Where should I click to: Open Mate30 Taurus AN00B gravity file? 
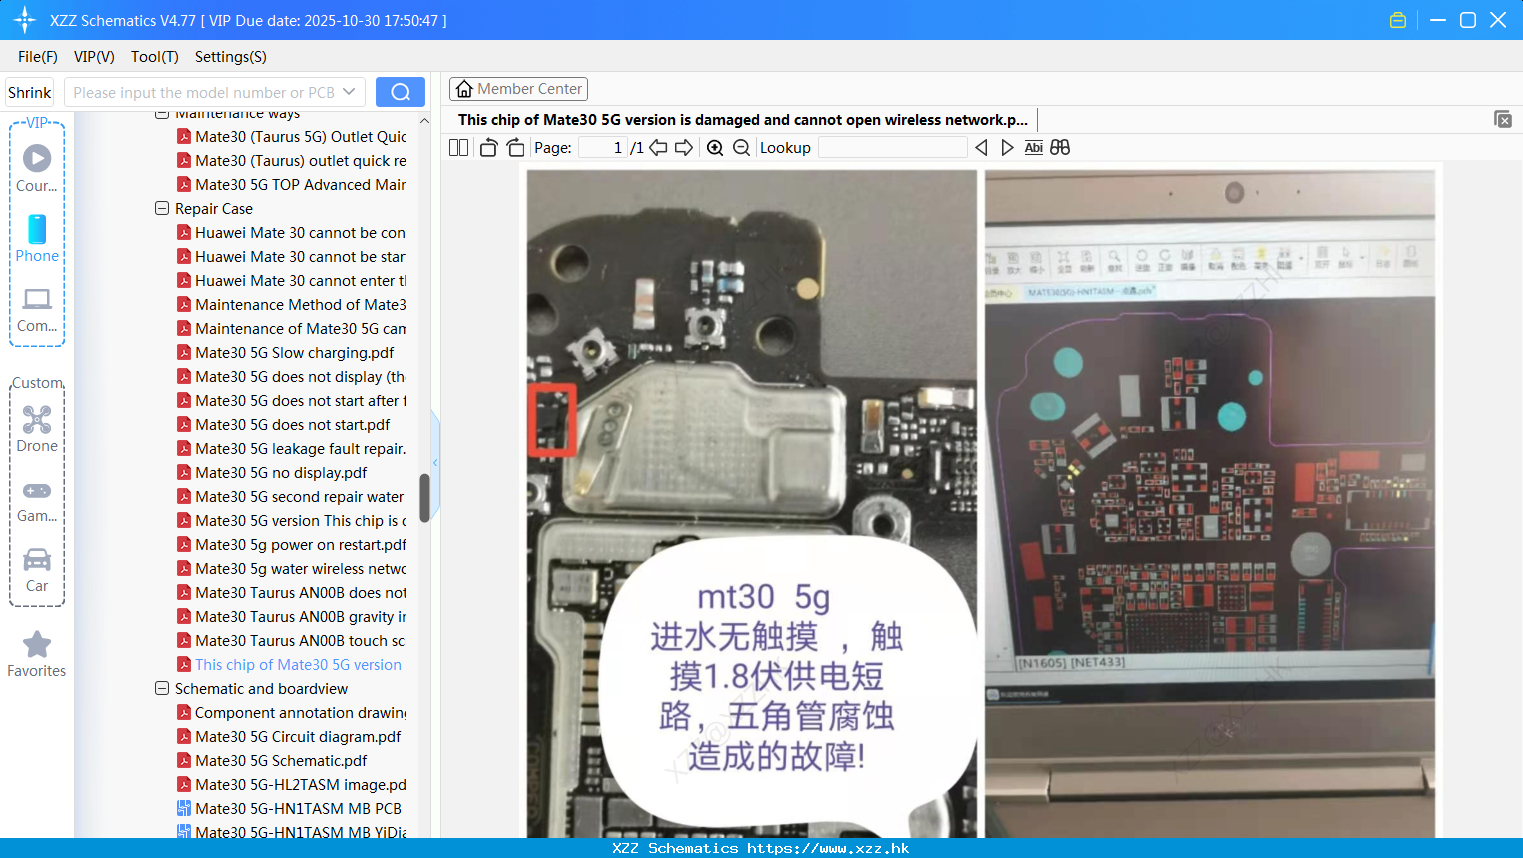coord(300,617)
